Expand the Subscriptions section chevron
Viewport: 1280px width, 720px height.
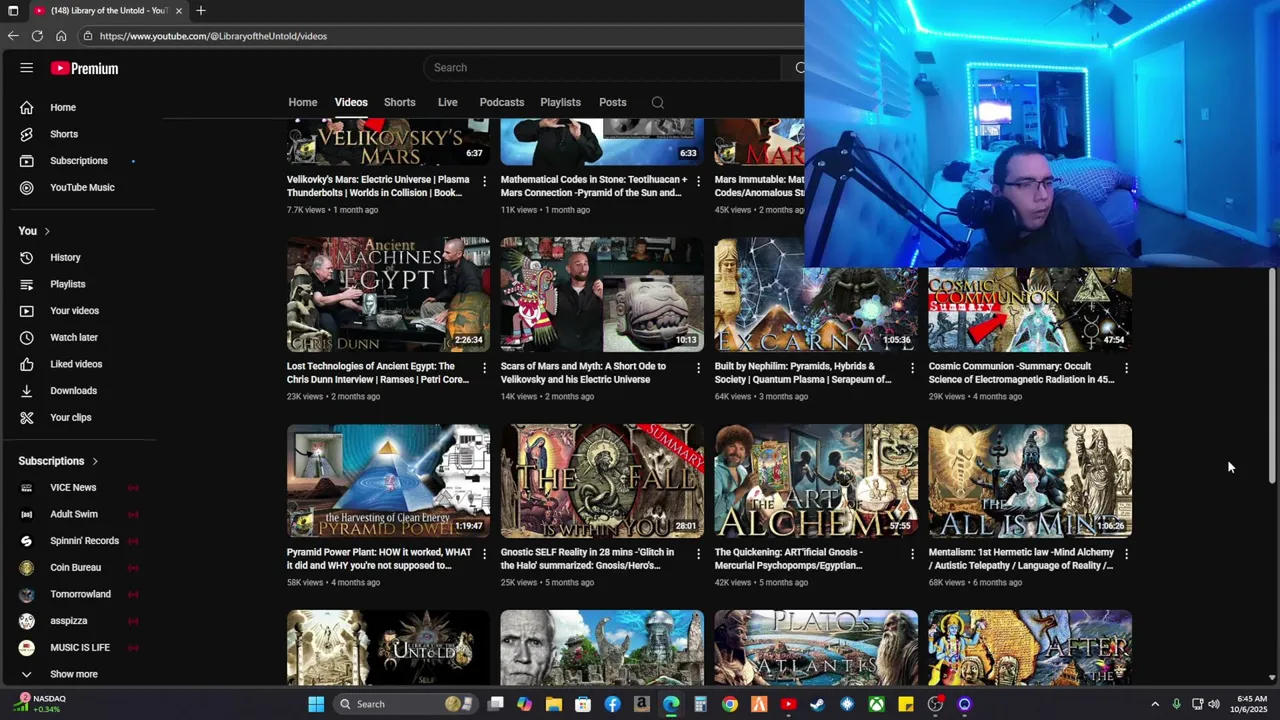click(x=95, y=461)
